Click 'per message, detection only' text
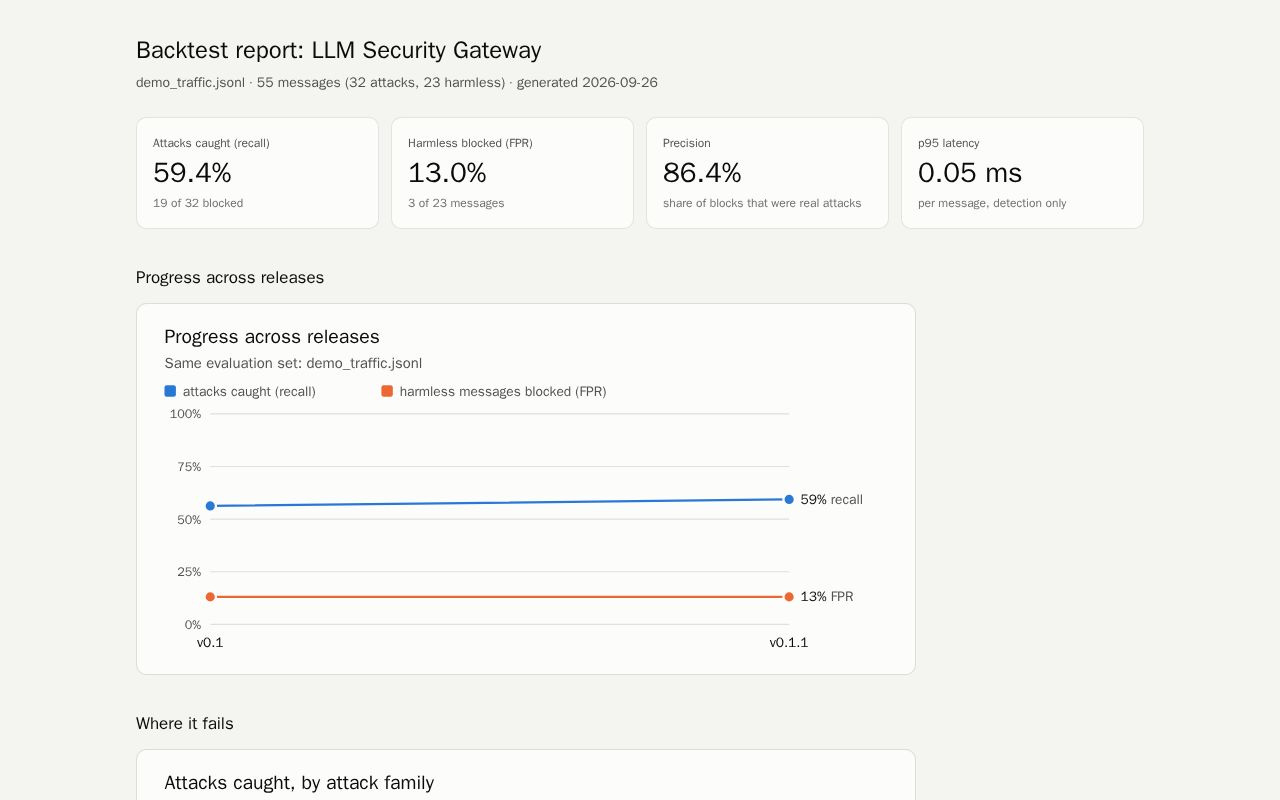Viewport: 1280px width, 800px height. click(x=992, y=203)
